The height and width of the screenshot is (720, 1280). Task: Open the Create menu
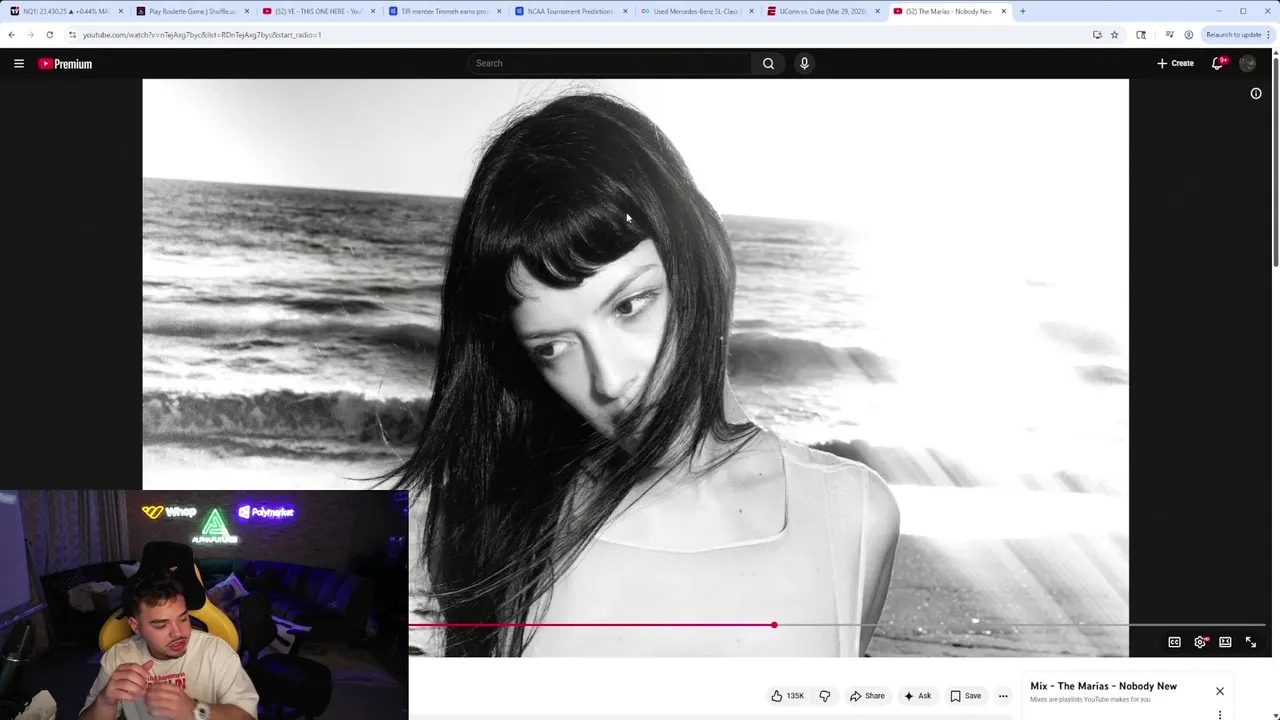click(x=1175, y=63)
